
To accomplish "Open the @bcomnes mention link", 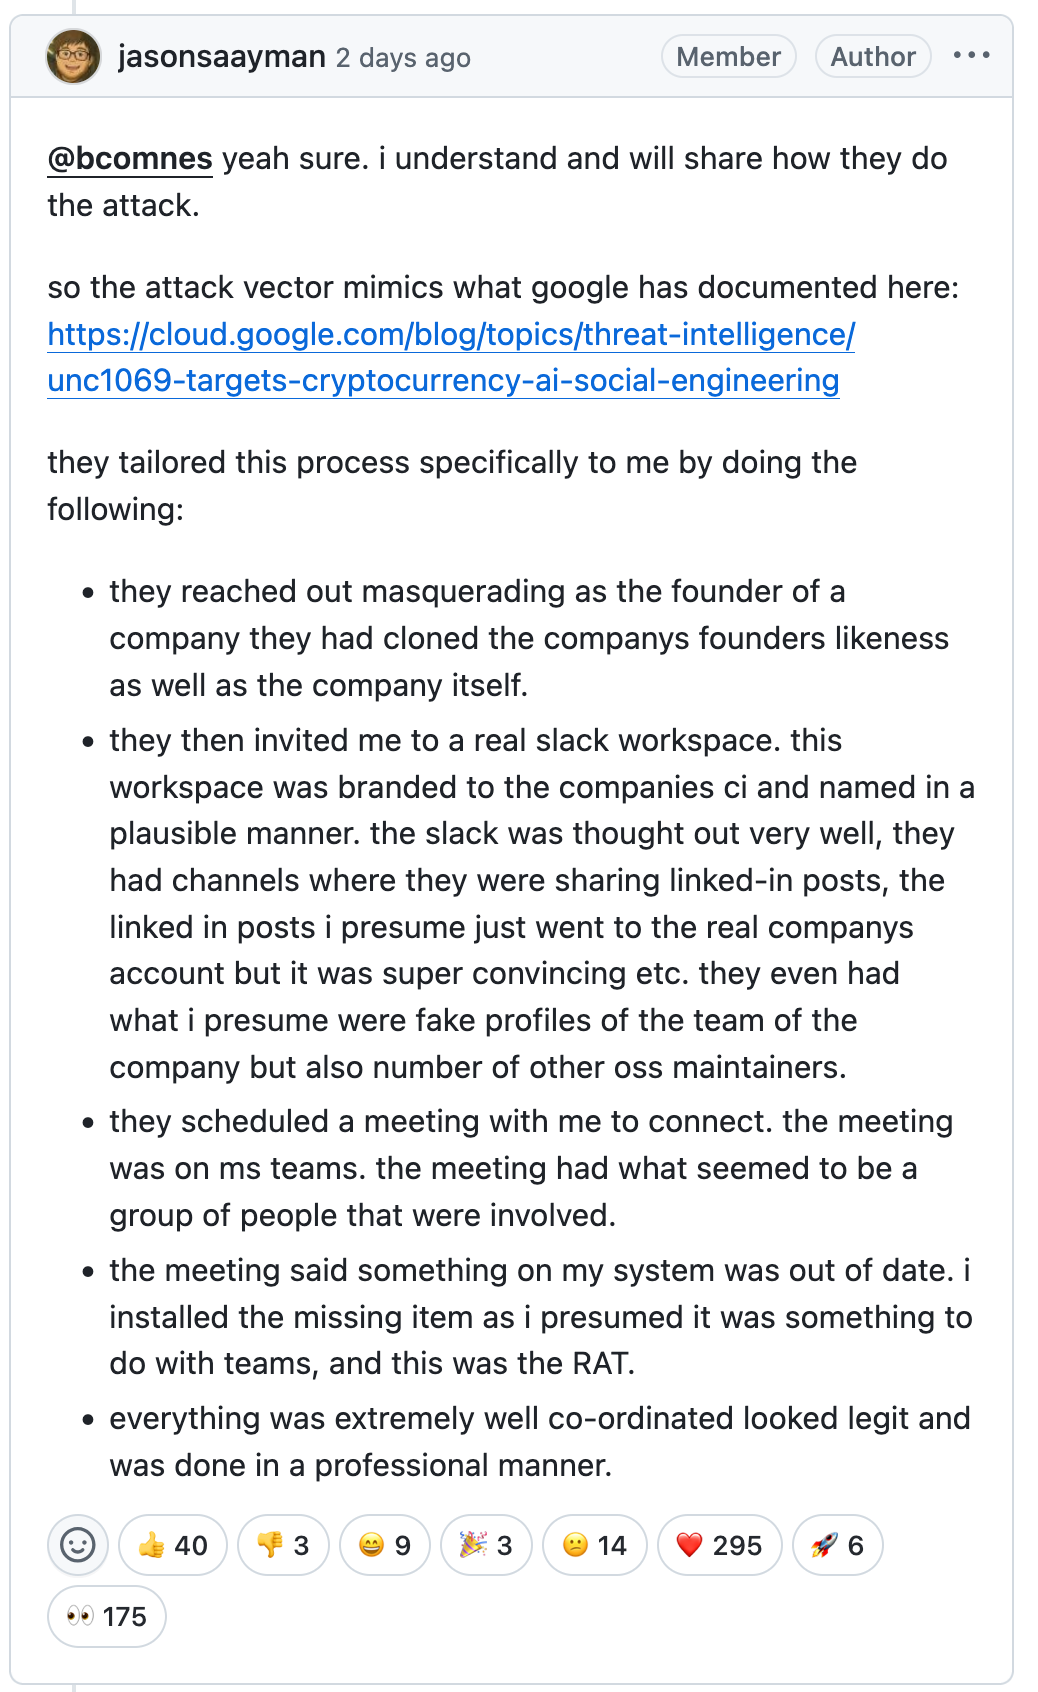I will (x=130, y=158).
